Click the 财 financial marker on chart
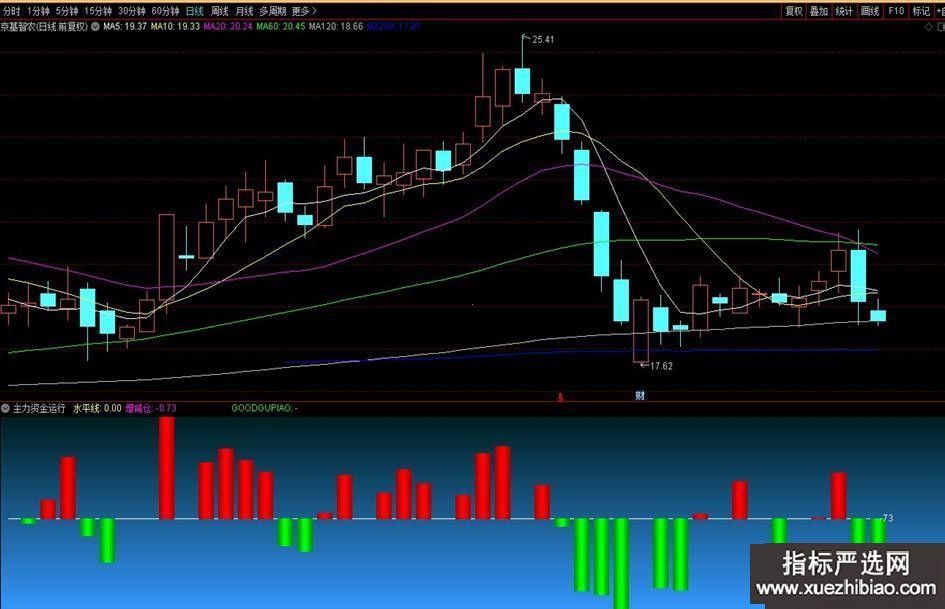Viewport: 945px width, 609px height. (640, 396)
